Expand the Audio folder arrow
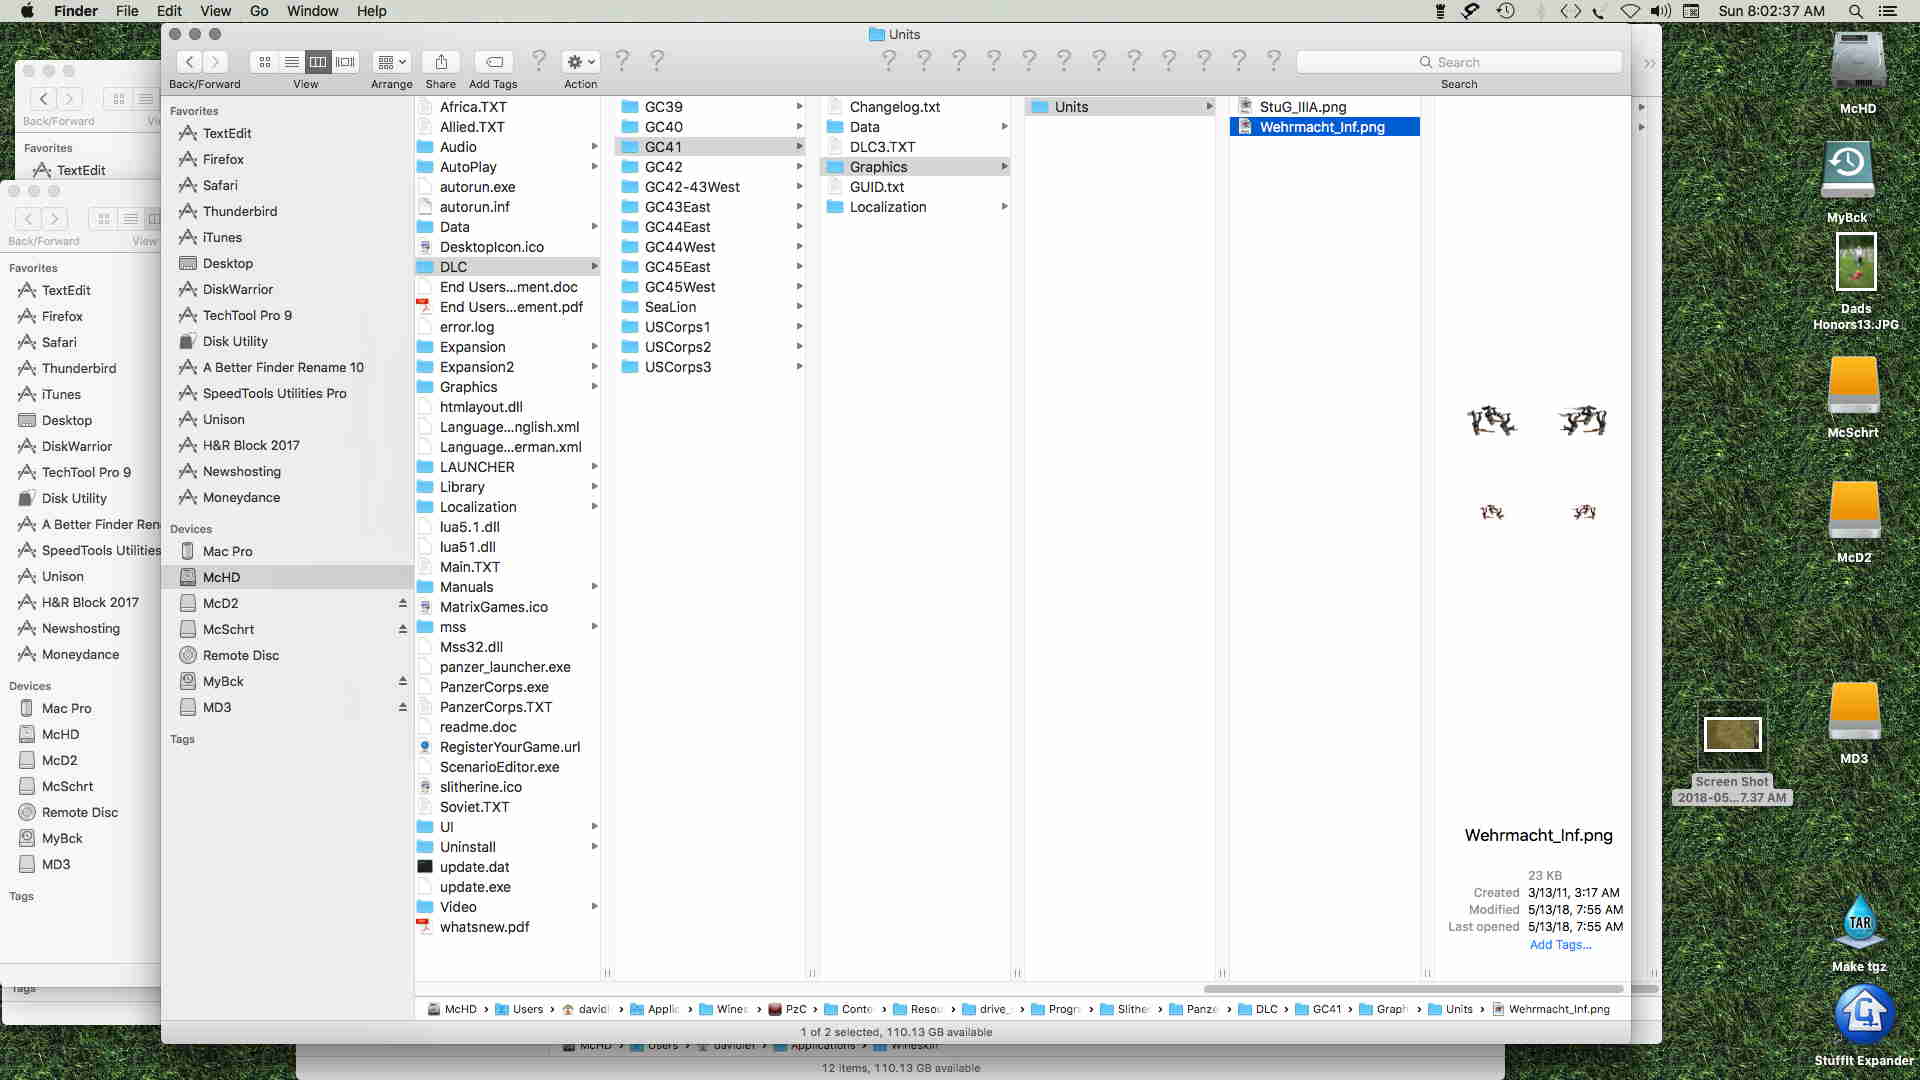The height and width of the screenshot is (1080, 1920). (x=594, y=147)
